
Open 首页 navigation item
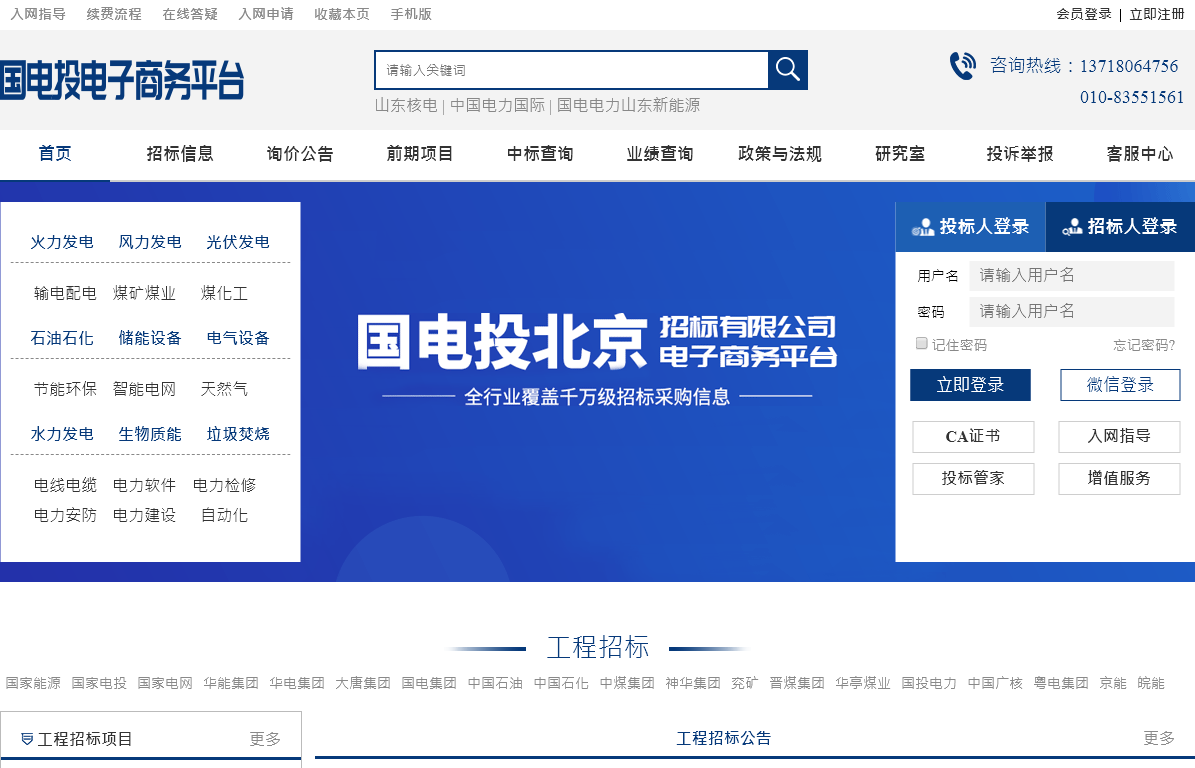coord(55,154)
